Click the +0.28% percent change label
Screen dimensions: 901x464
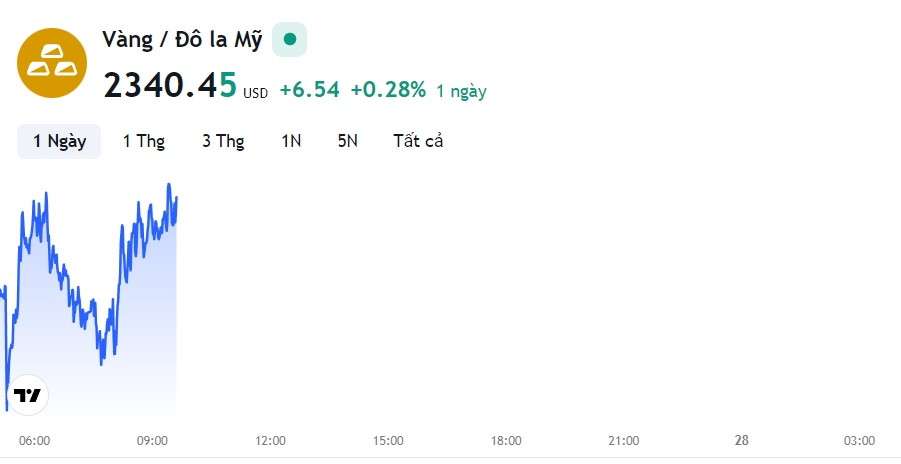pyautogui.click(x=388, y=90)
